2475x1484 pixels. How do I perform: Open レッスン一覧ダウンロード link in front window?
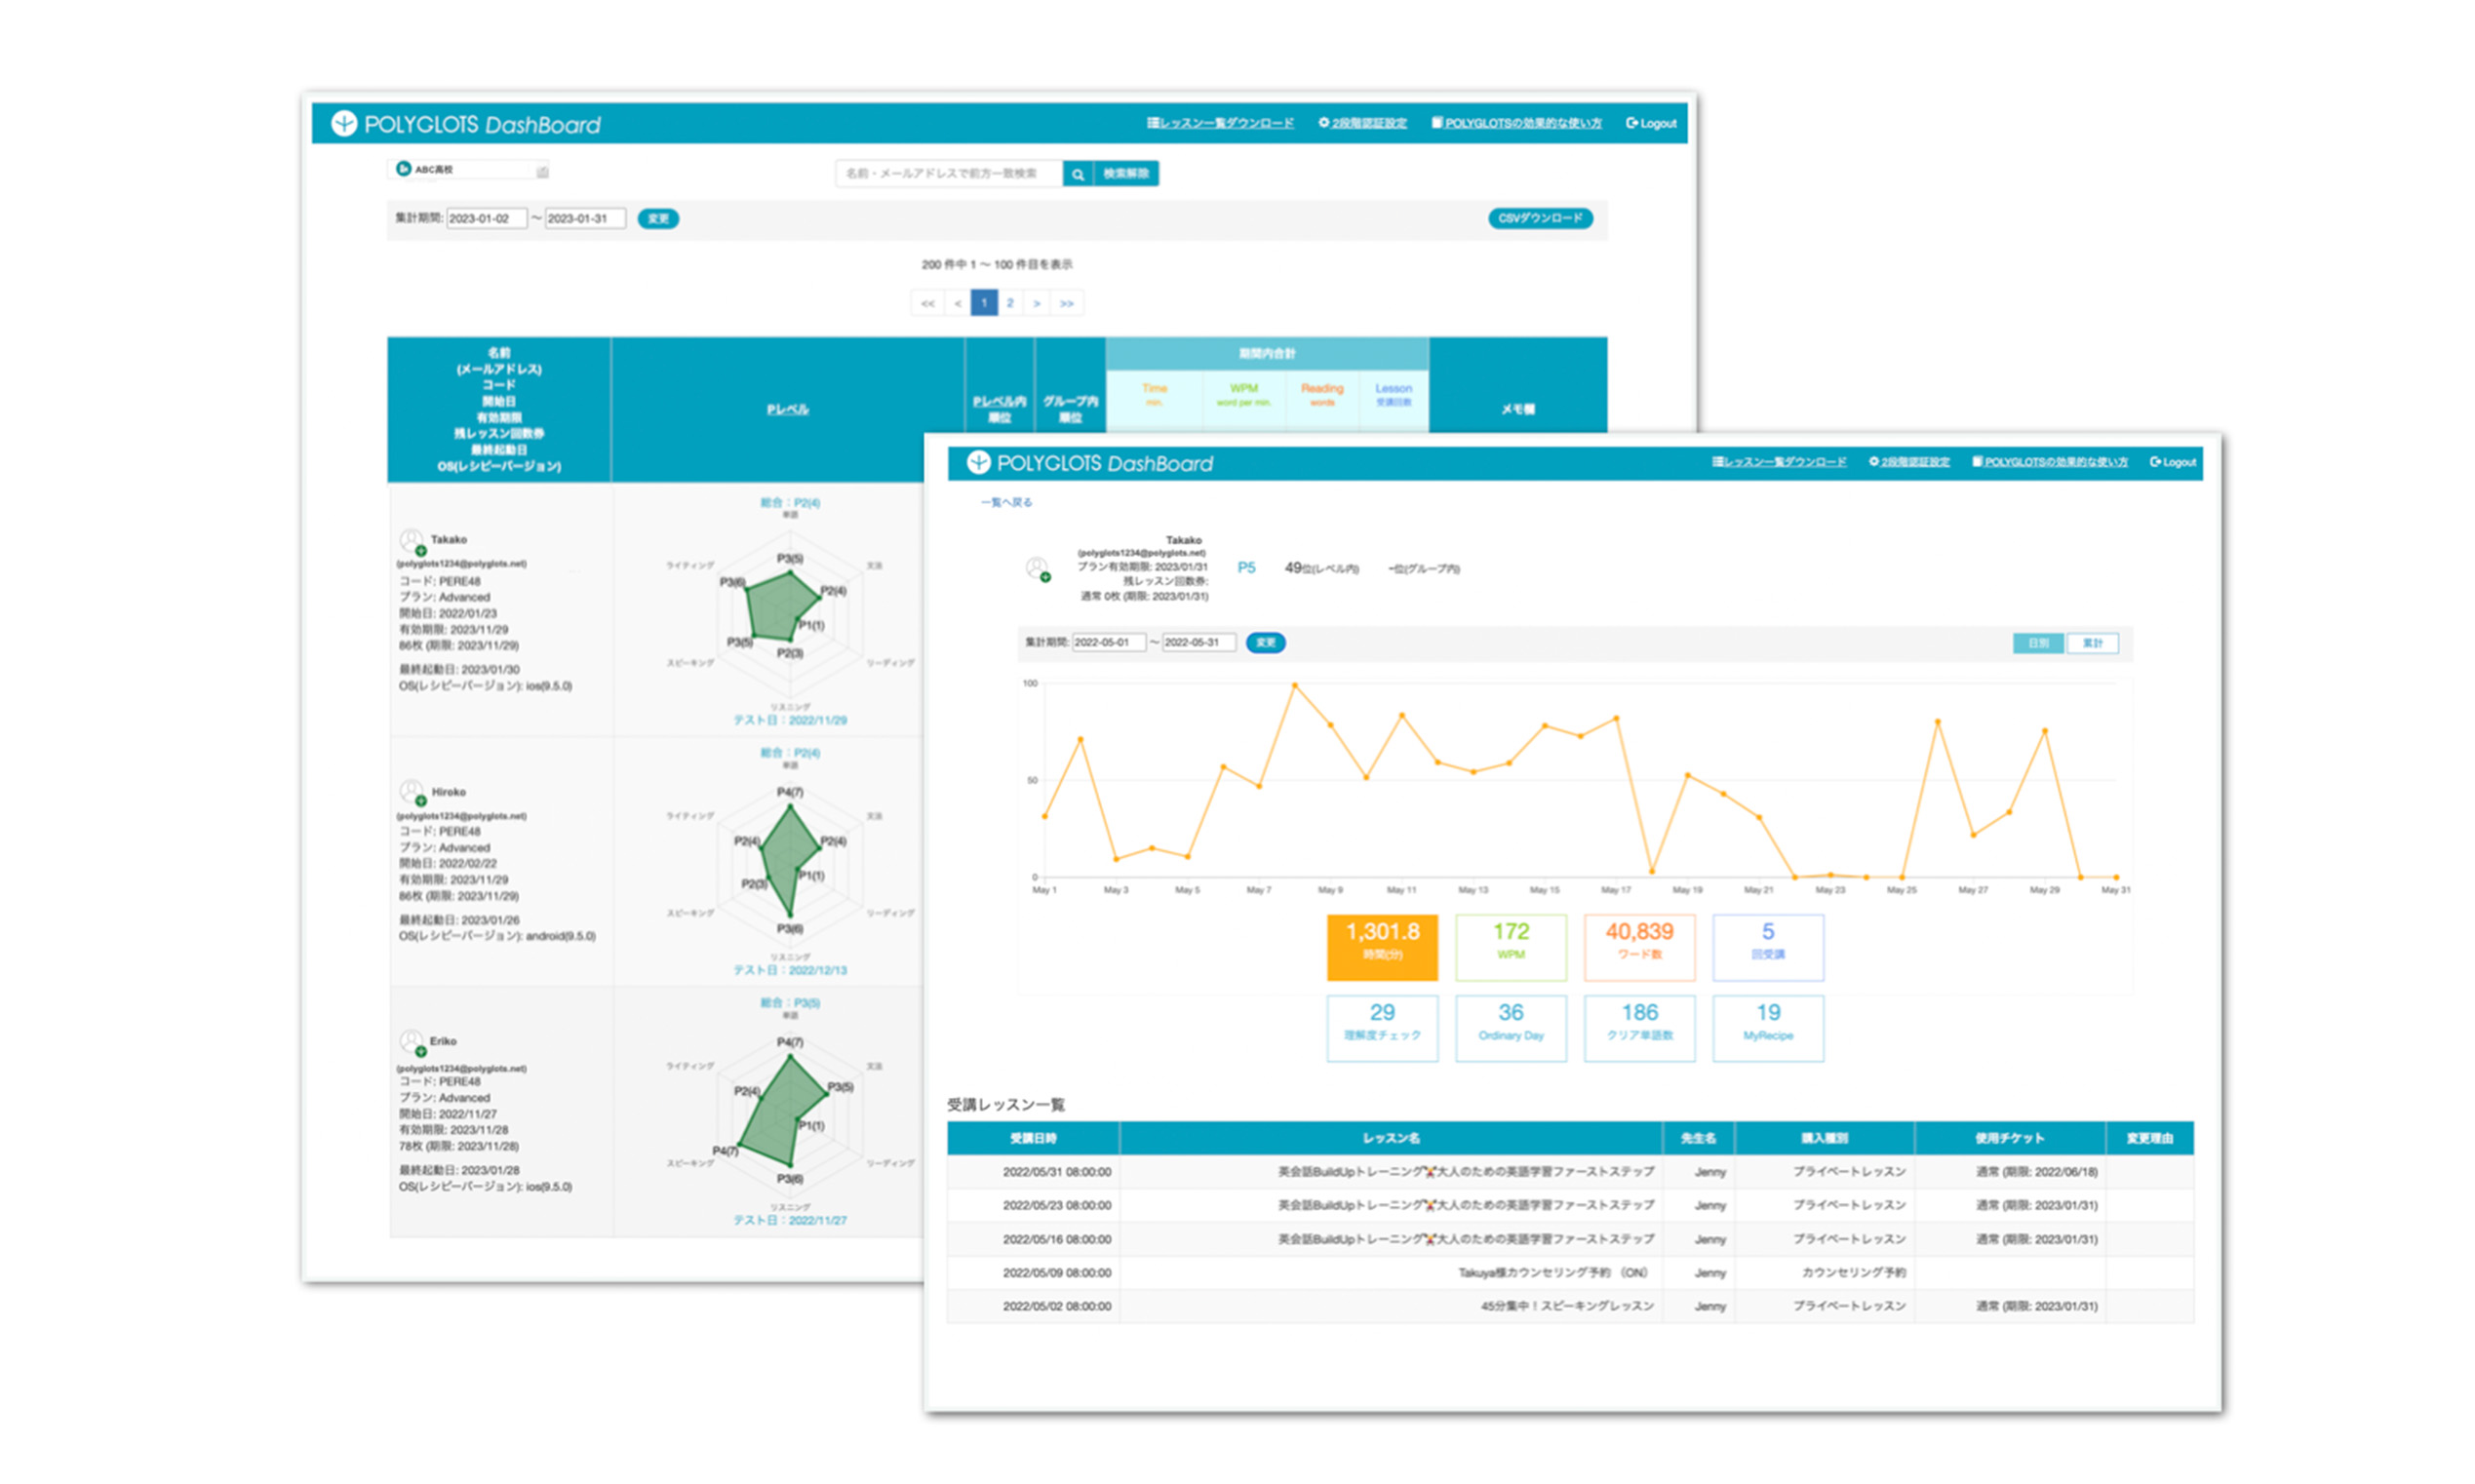(x=1779, y=462)
